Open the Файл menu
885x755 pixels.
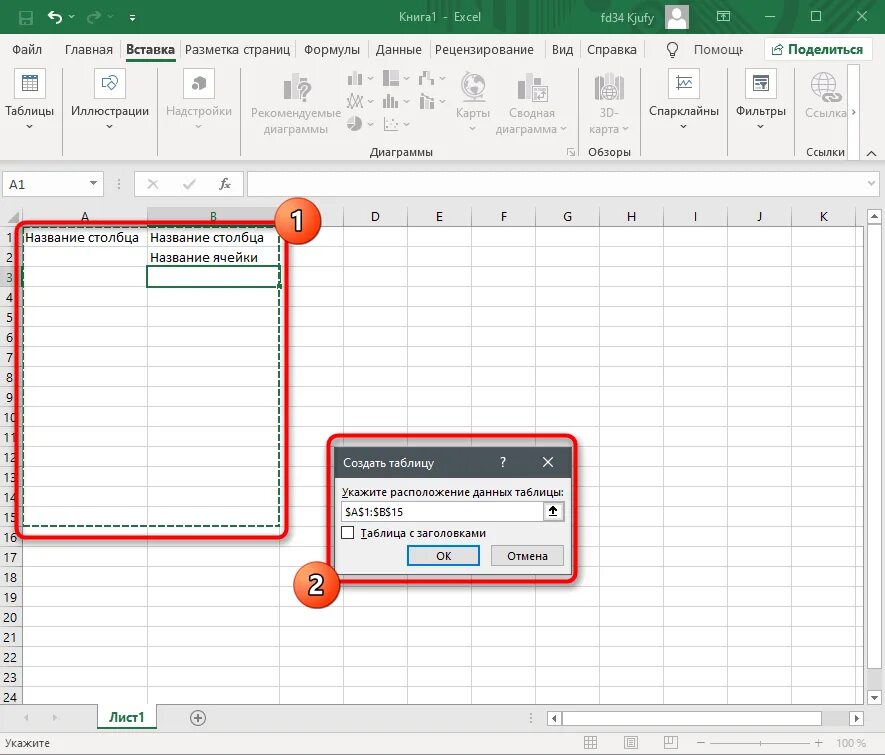(x=27, y=50)
